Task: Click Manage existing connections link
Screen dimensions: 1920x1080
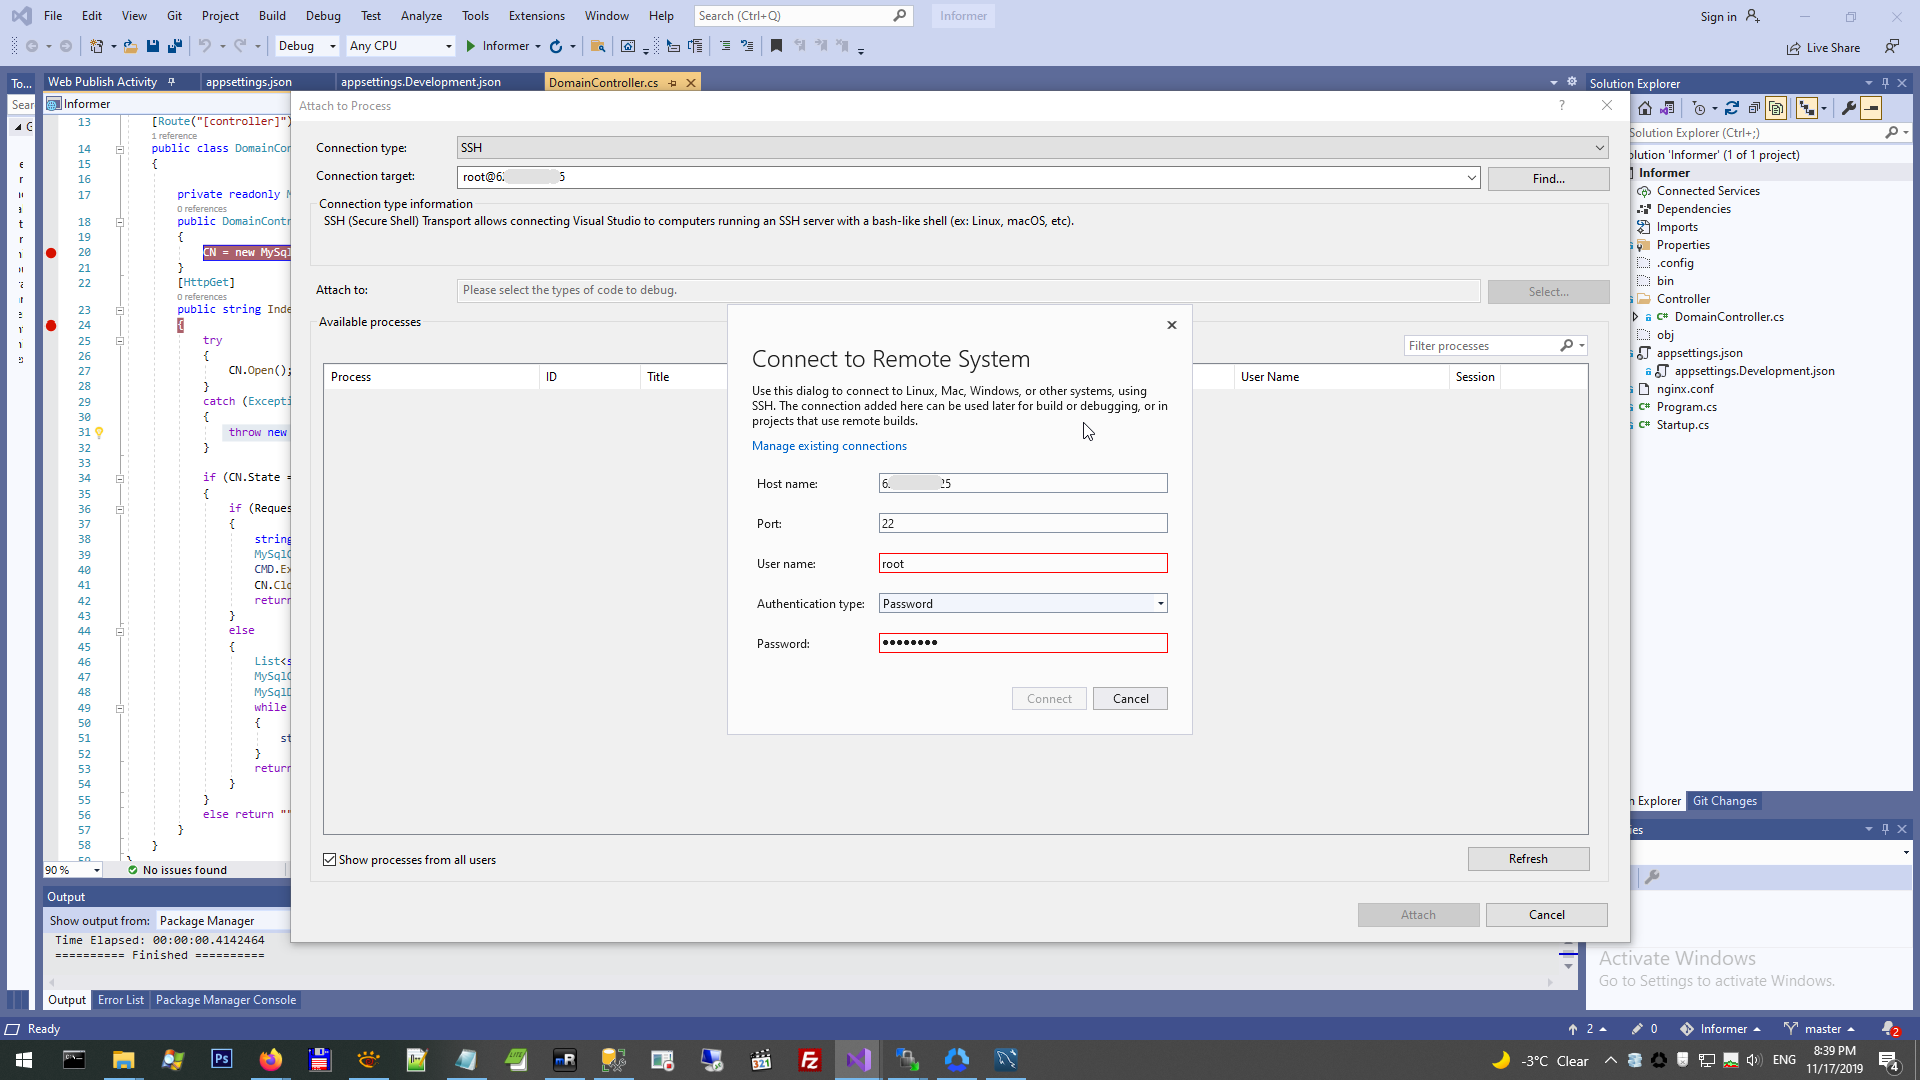Action: 829,446
